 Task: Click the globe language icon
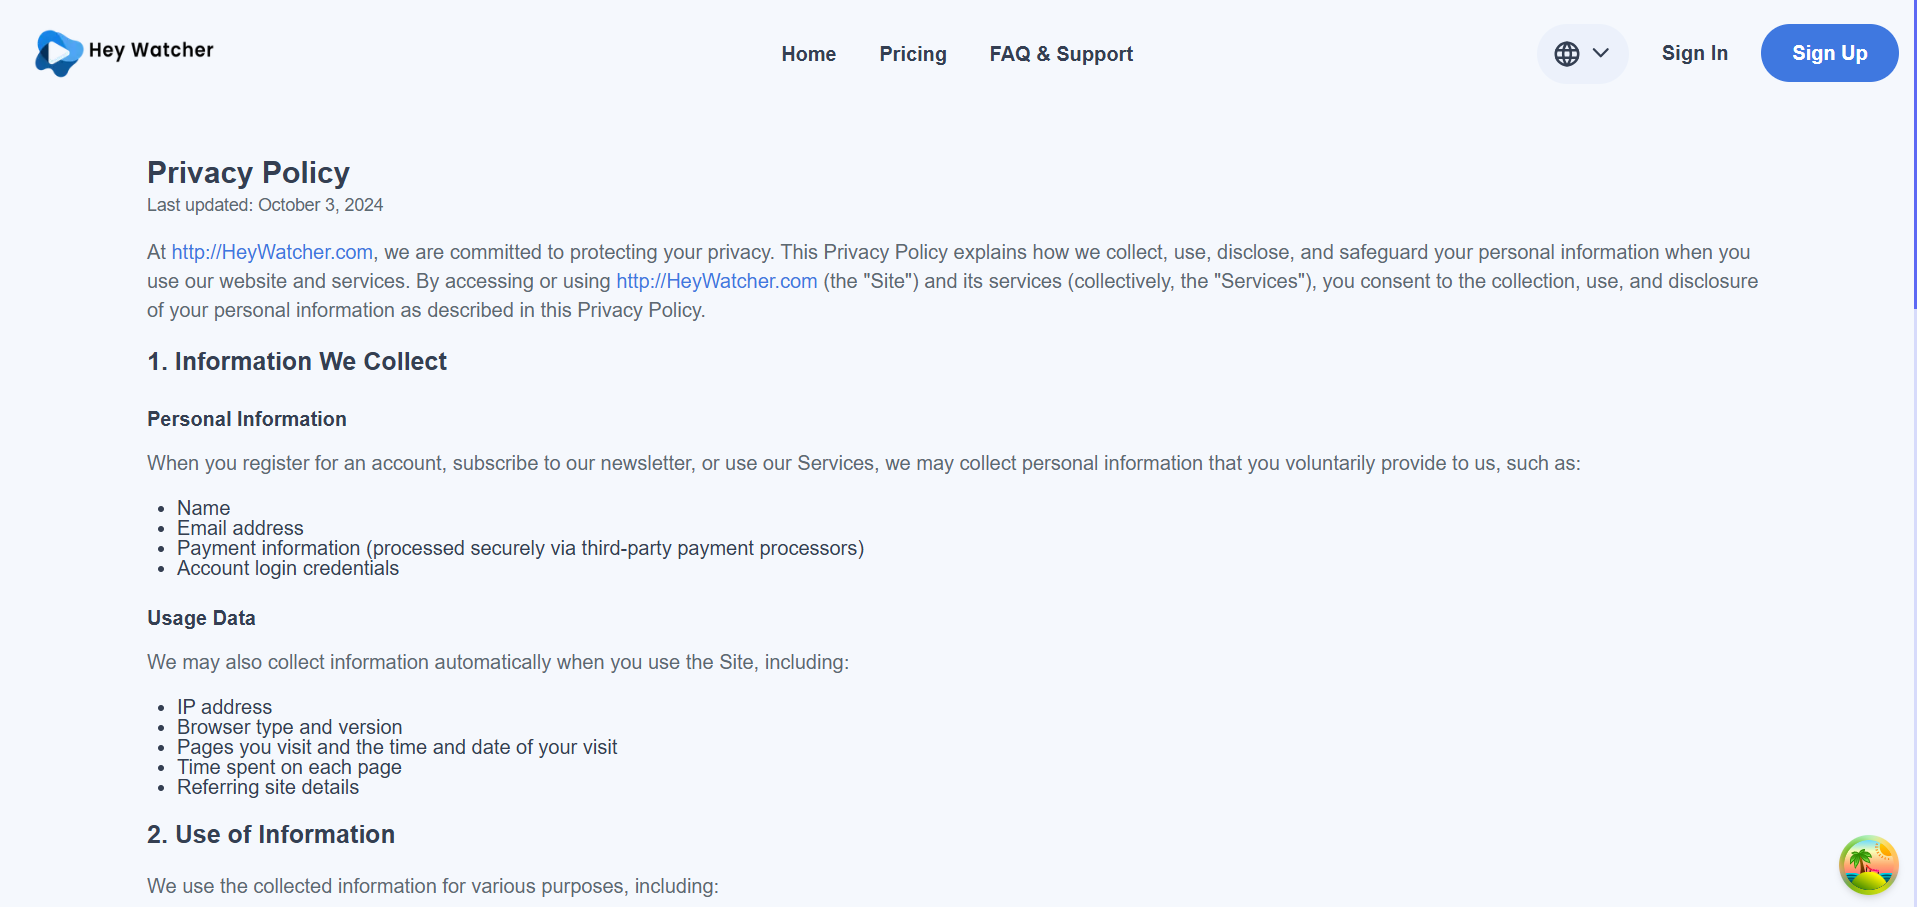click(1567, 53)
